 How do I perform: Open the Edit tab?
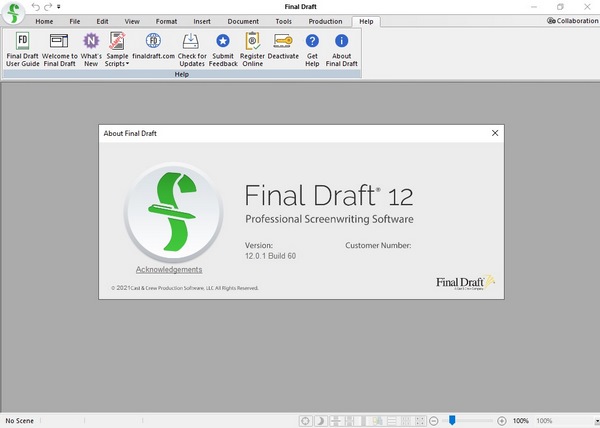pos(102,21)
